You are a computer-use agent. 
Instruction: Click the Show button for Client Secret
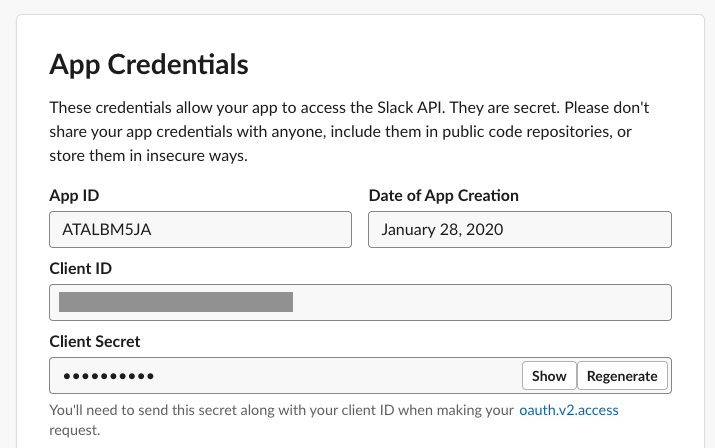tap(549, 376)
